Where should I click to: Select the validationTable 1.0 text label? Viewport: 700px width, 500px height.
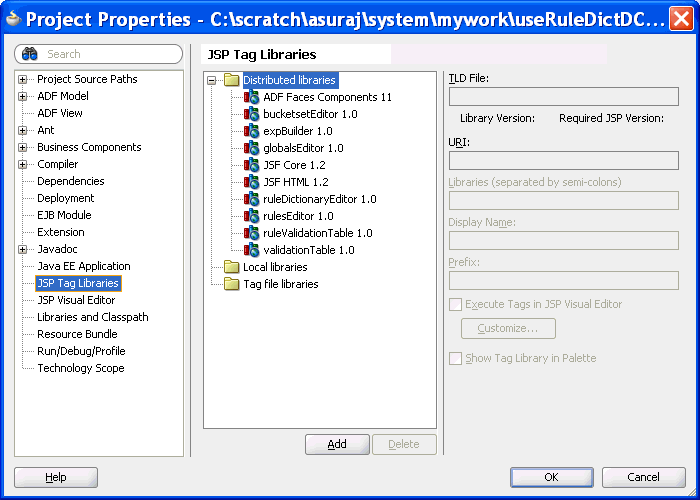pos(309,250)
